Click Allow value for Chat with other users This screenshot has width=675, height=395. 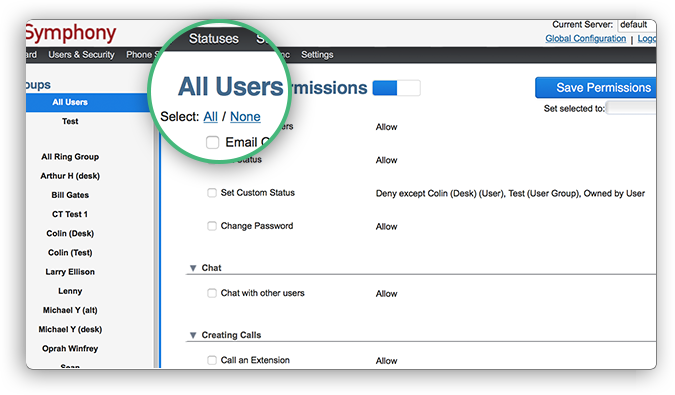pos(386,294)
